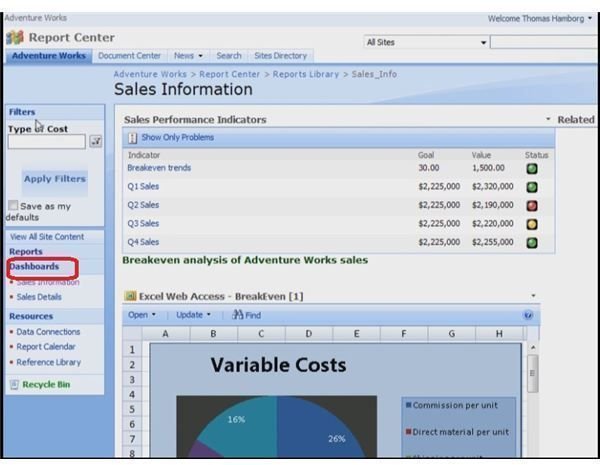Click Show Only Problems link
The image size is (600, 465).
178,137
